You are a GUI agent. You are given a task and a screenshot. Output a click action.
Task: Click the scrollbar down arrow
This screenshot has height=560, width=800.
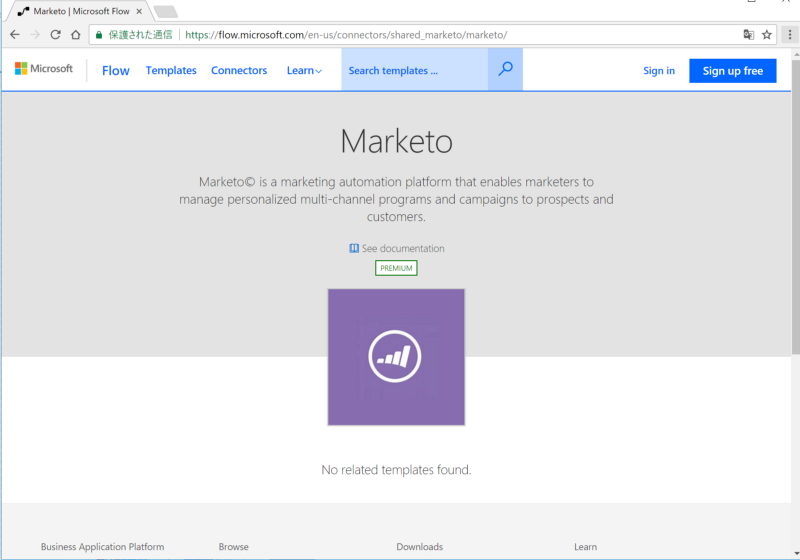[x=796, y=553]
